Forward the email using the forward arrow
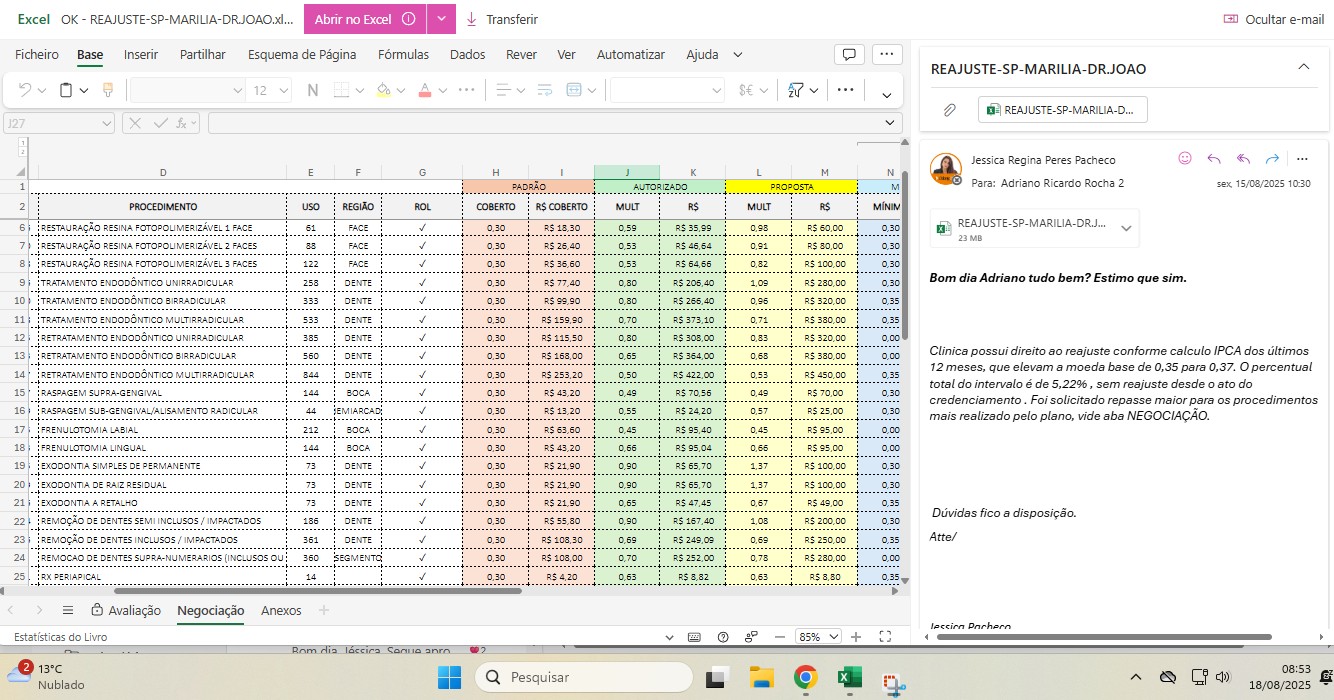This screenshot has width=1334, height=700. click(x=1272, y=159)
